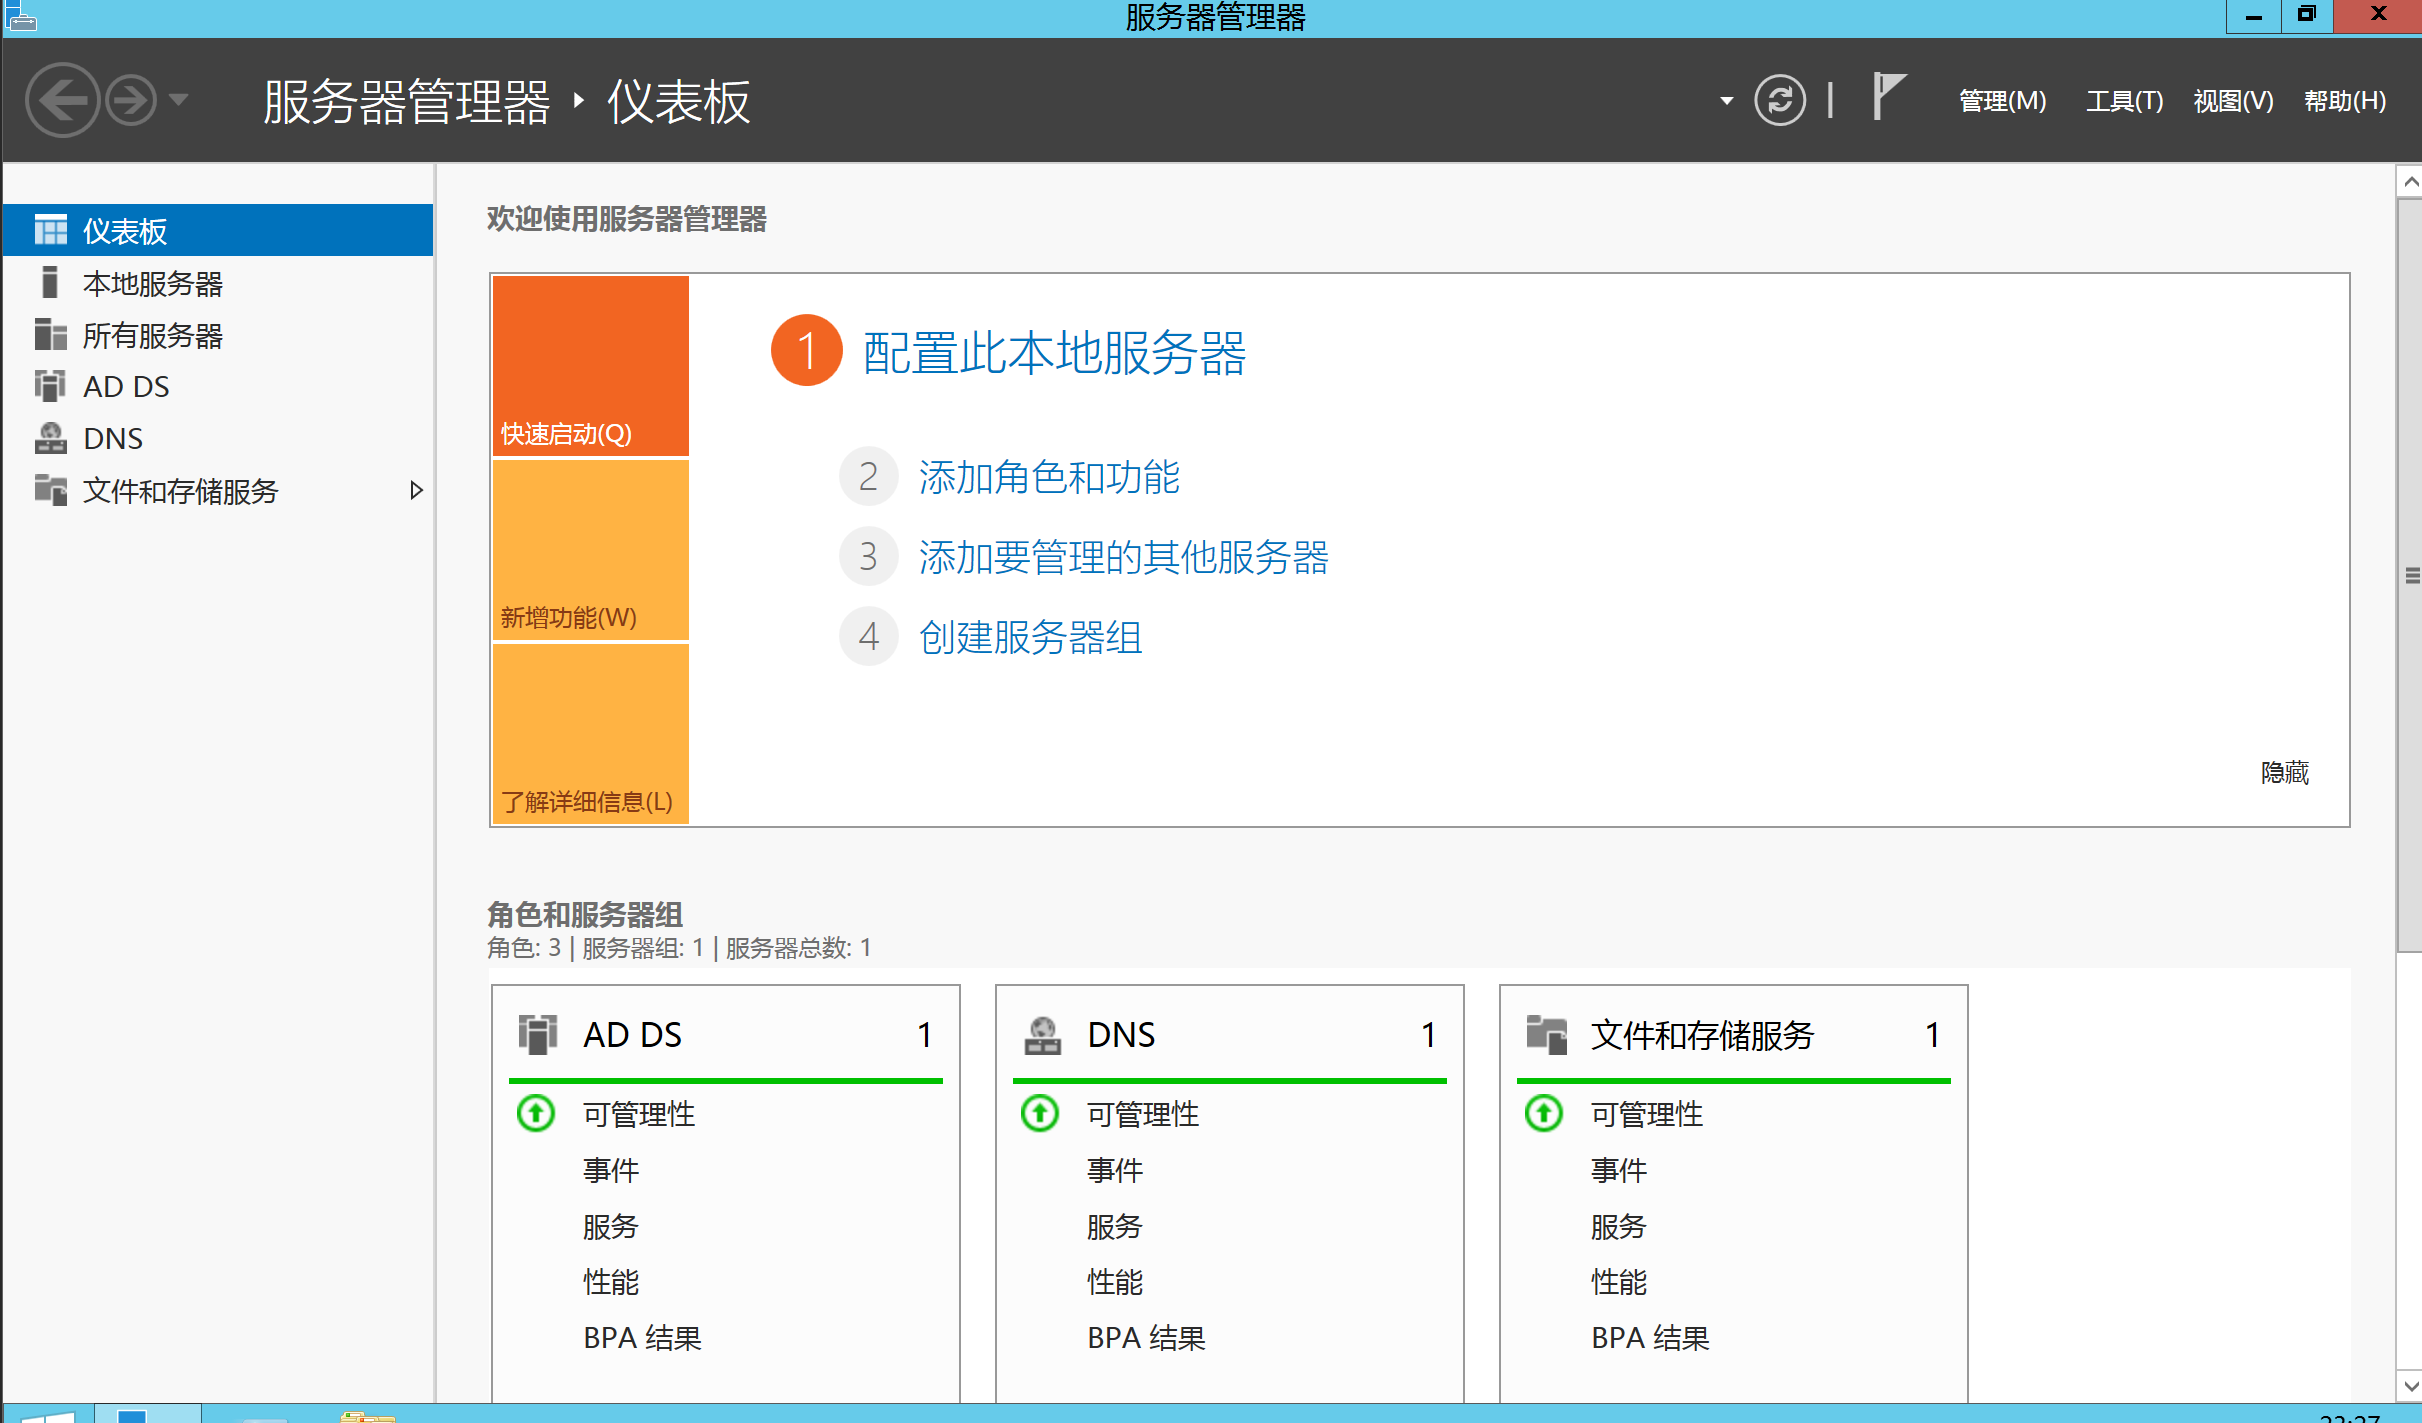Select the 快速启动(Q) orange tile

(590, 366)
